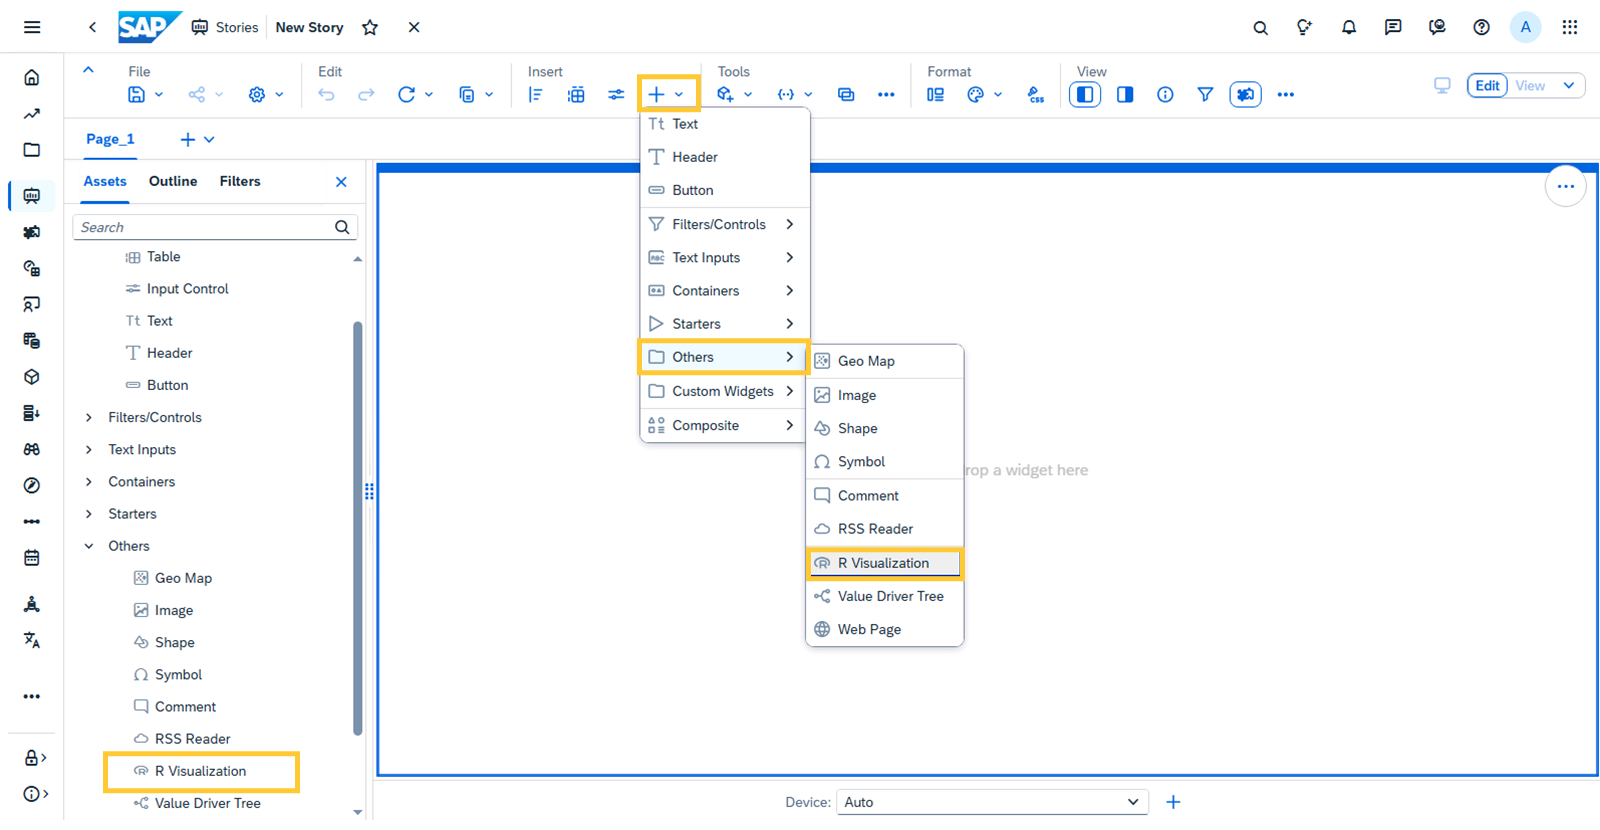Open the Calendar icon in left sidebar
Viewport: 1600px width, 830px height.
click(x=32, y=558)
